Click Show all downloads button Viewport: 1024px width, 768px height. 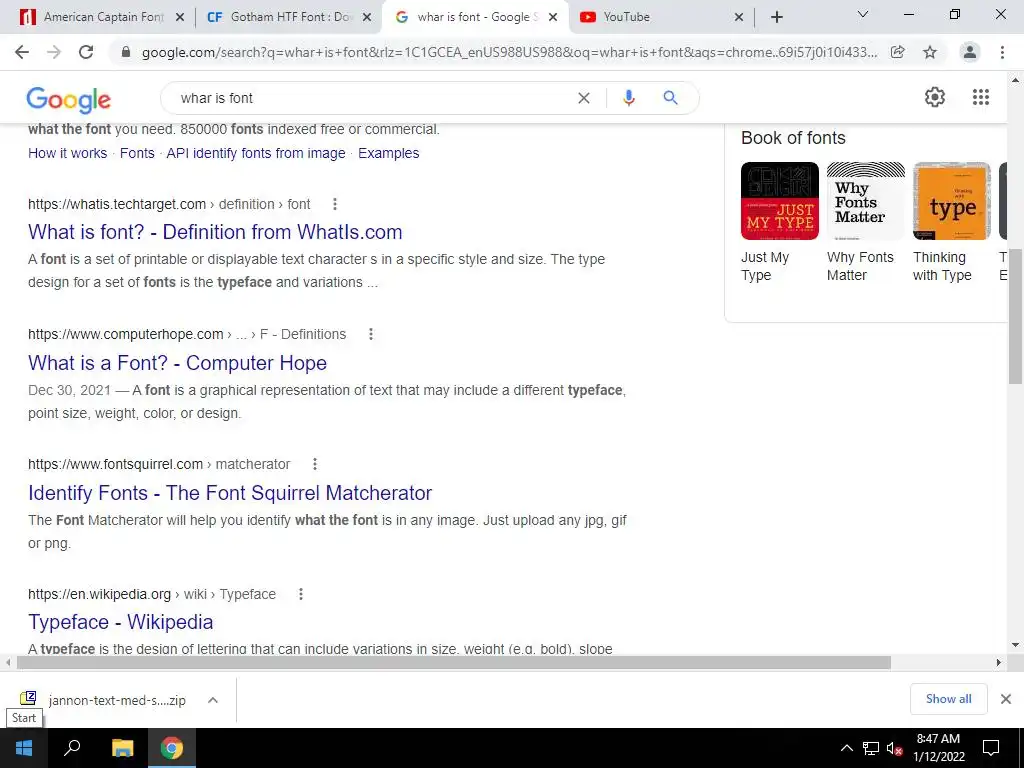coord(948,699)
